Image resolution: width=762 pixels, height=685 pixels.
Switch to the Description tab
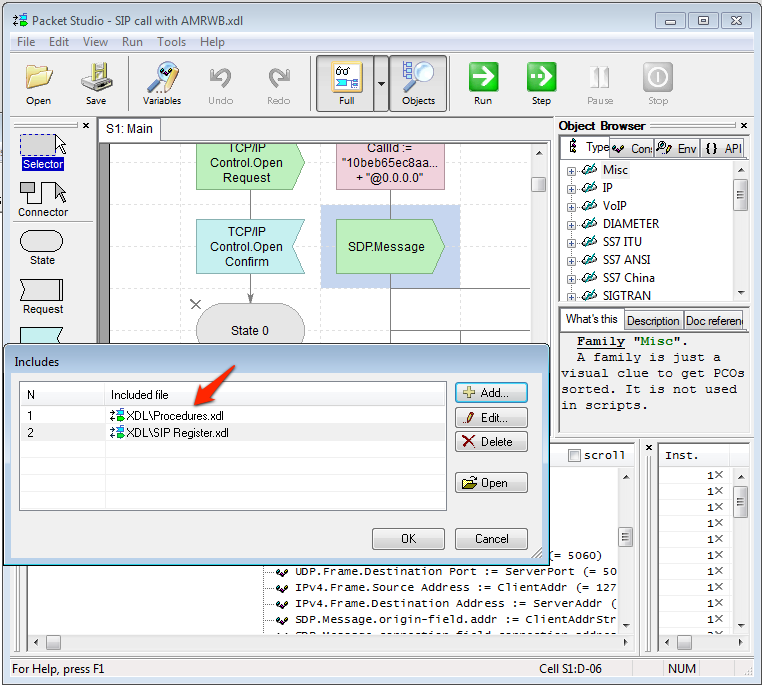(652, 321)
